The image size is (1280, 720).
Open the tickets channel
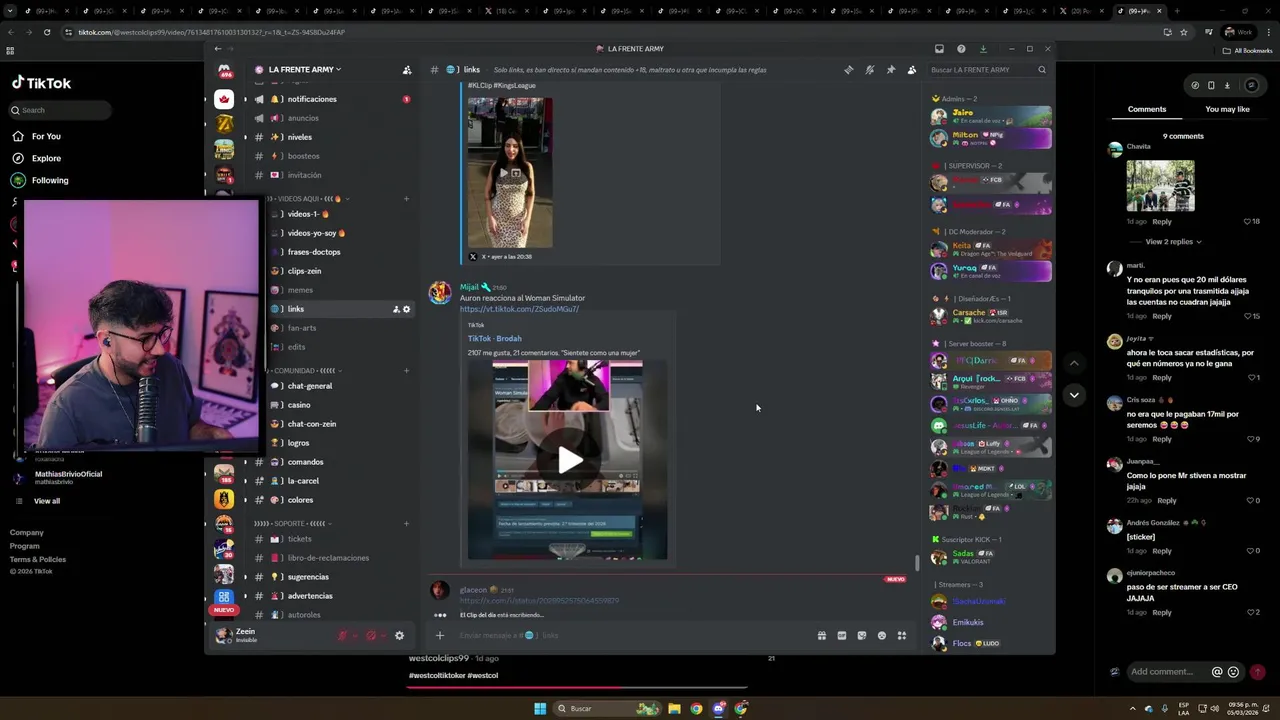pyautogui.click(x=299, y=539)
